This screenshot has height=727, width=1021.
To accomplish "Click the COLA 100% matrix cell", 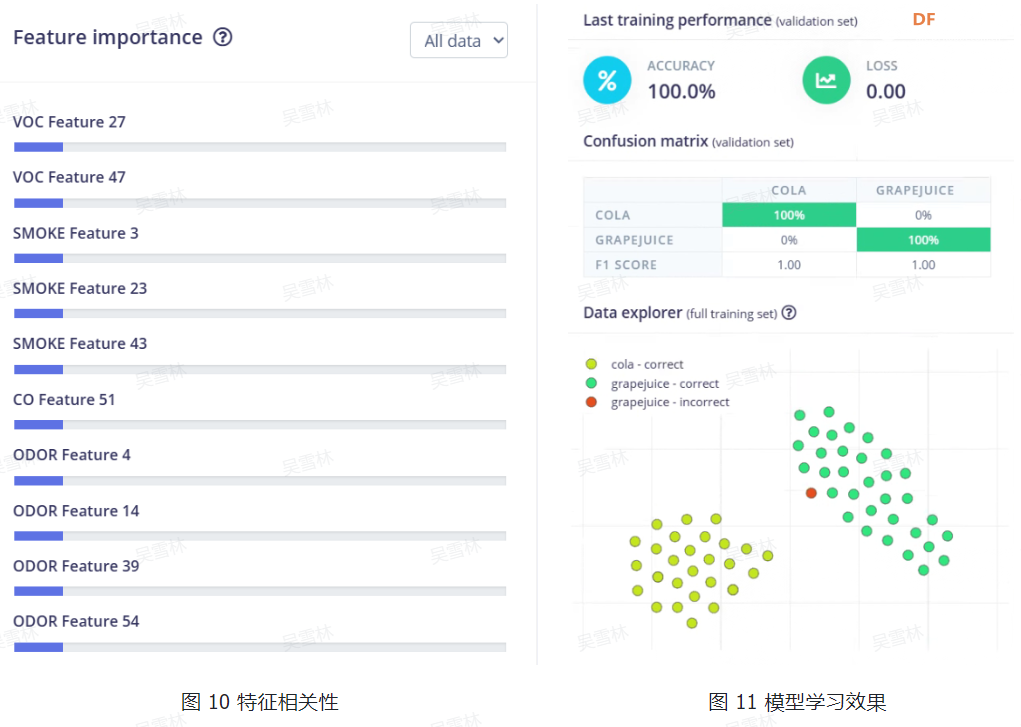I will point(788,214).
